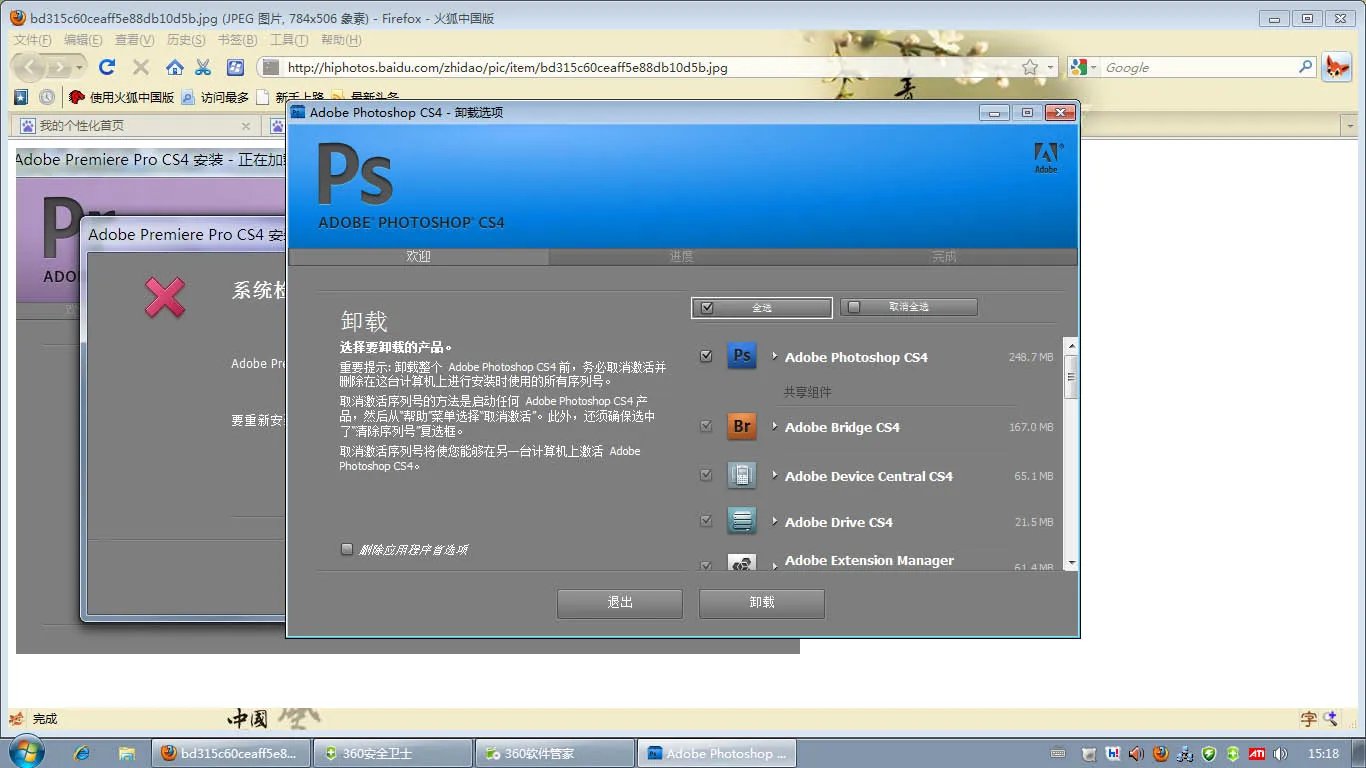The height and width of the screenshot is (768, 1366).
Task: Click the Adobe logo in the installer header
Action: click(1047, 157)
